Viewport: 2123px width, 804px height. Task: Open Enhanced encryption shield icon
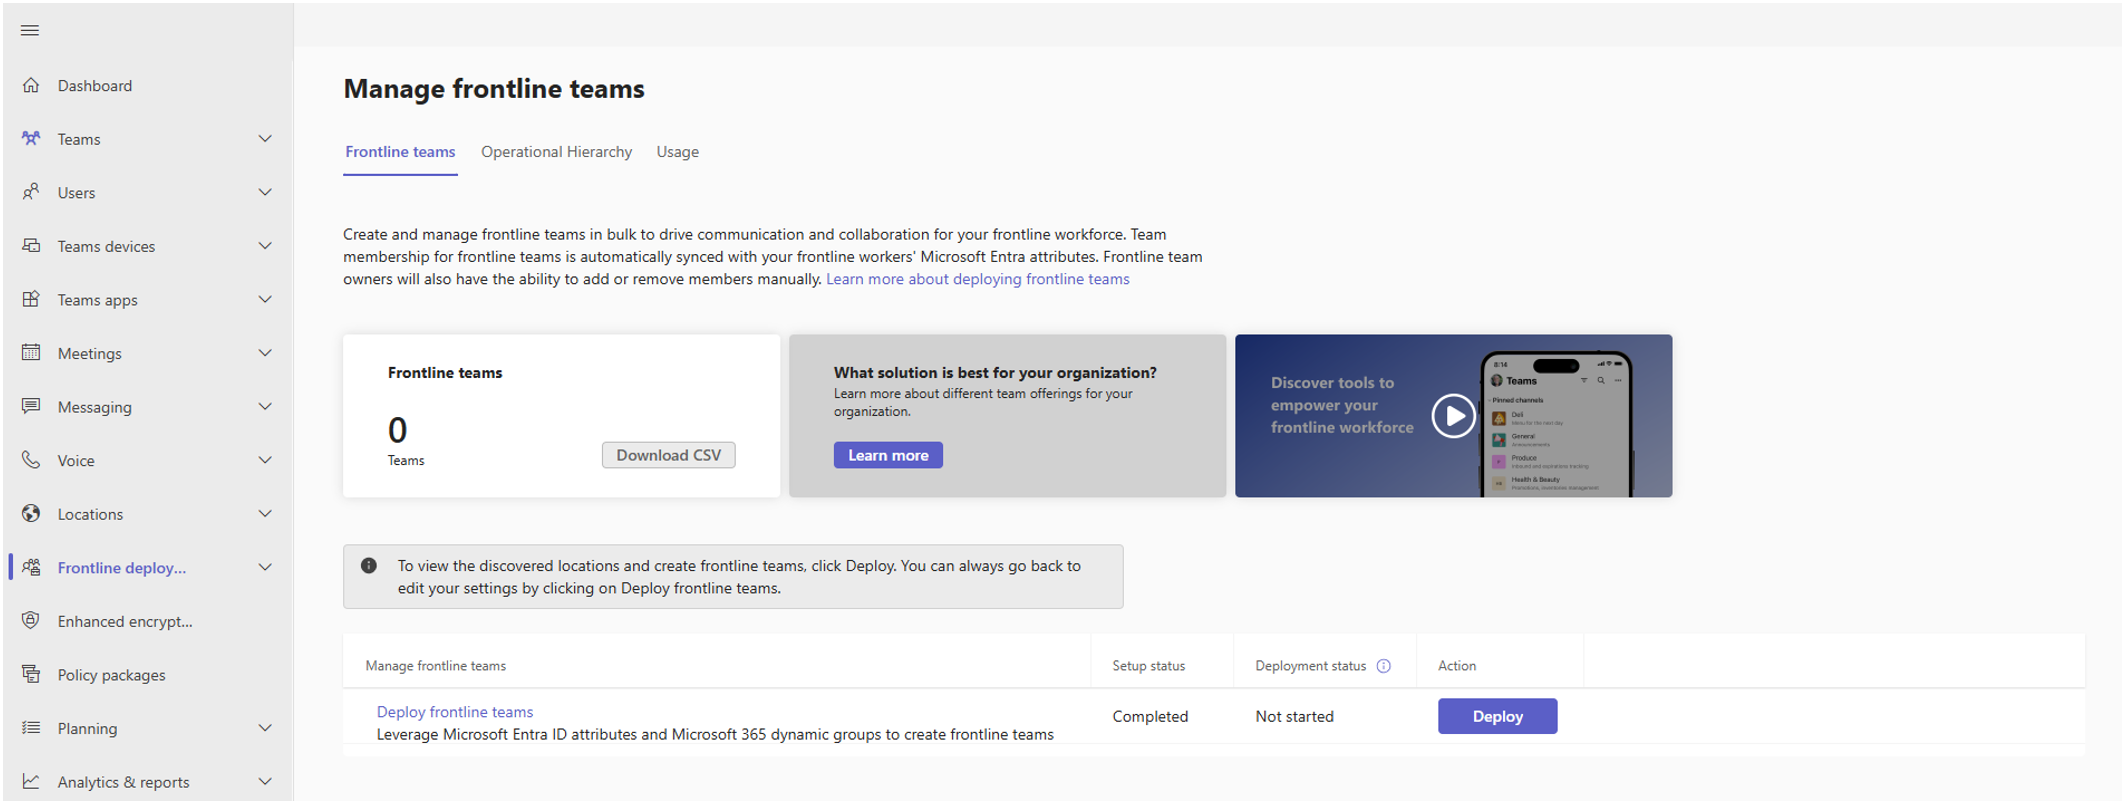(x=31, y=620)
